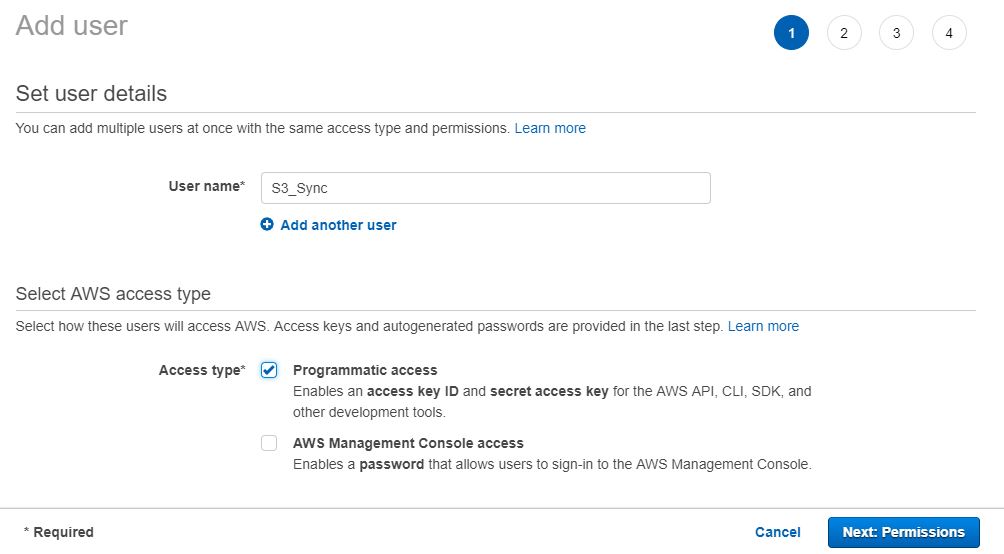The image size is (1004, 554).
Task: Click the AWS Management Console access label
Action: tap(408, 443)
